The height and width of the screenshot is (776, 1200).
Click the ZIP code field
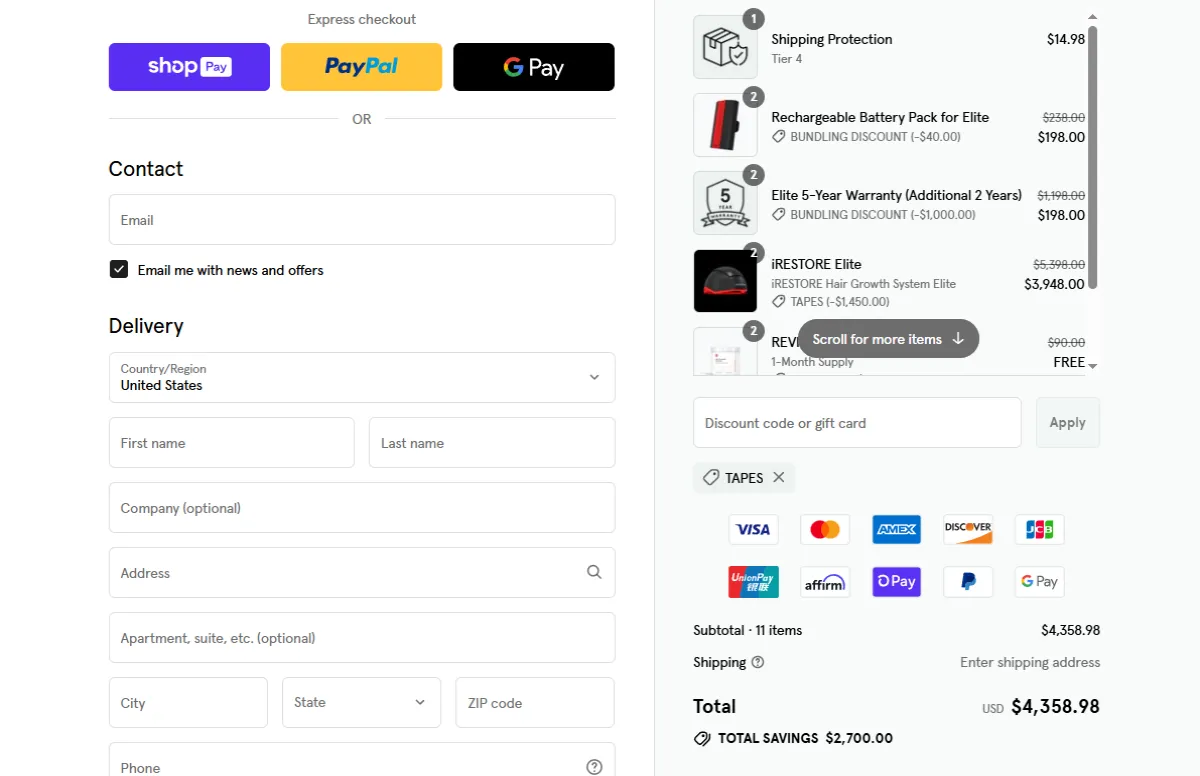(x=535, y=703)
